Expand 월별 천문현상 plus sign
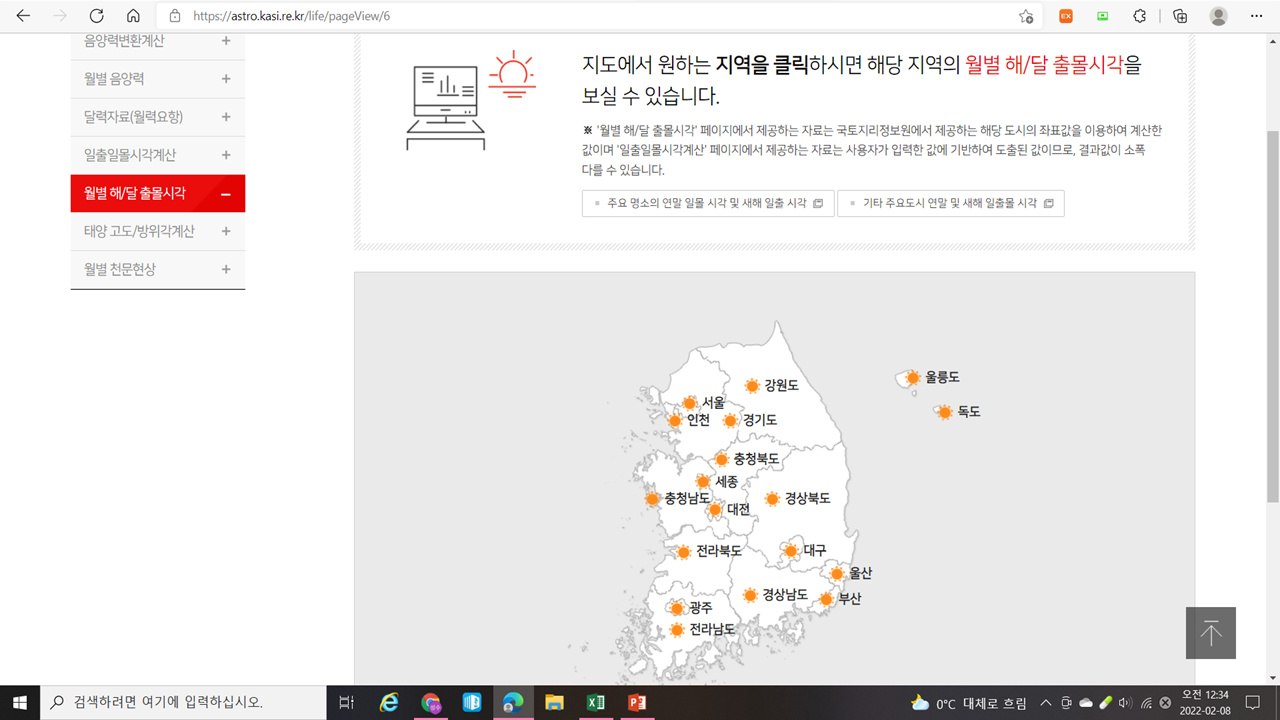This screenshot has height=720, width=1280. pyautogui.click(x=226, y=269)
